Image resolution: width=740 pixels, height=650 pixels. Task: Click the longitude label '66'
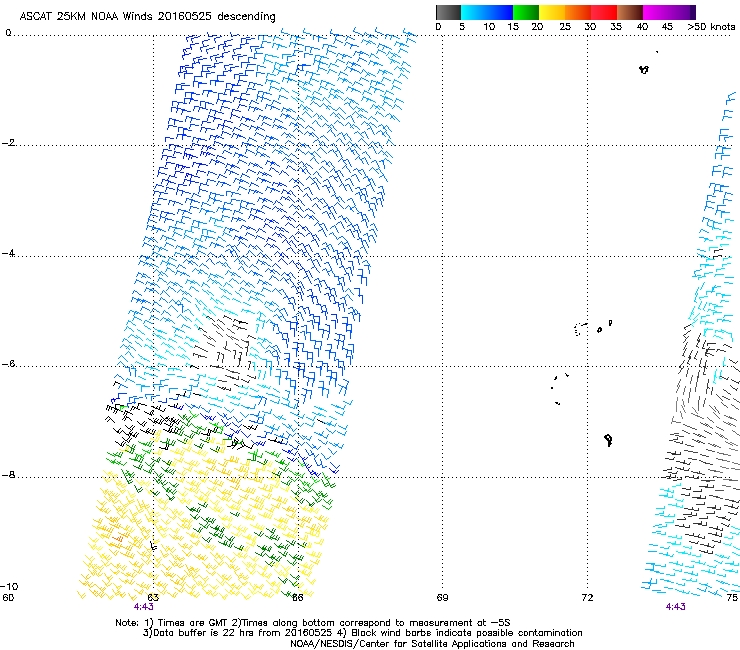(x=297, y=598)
